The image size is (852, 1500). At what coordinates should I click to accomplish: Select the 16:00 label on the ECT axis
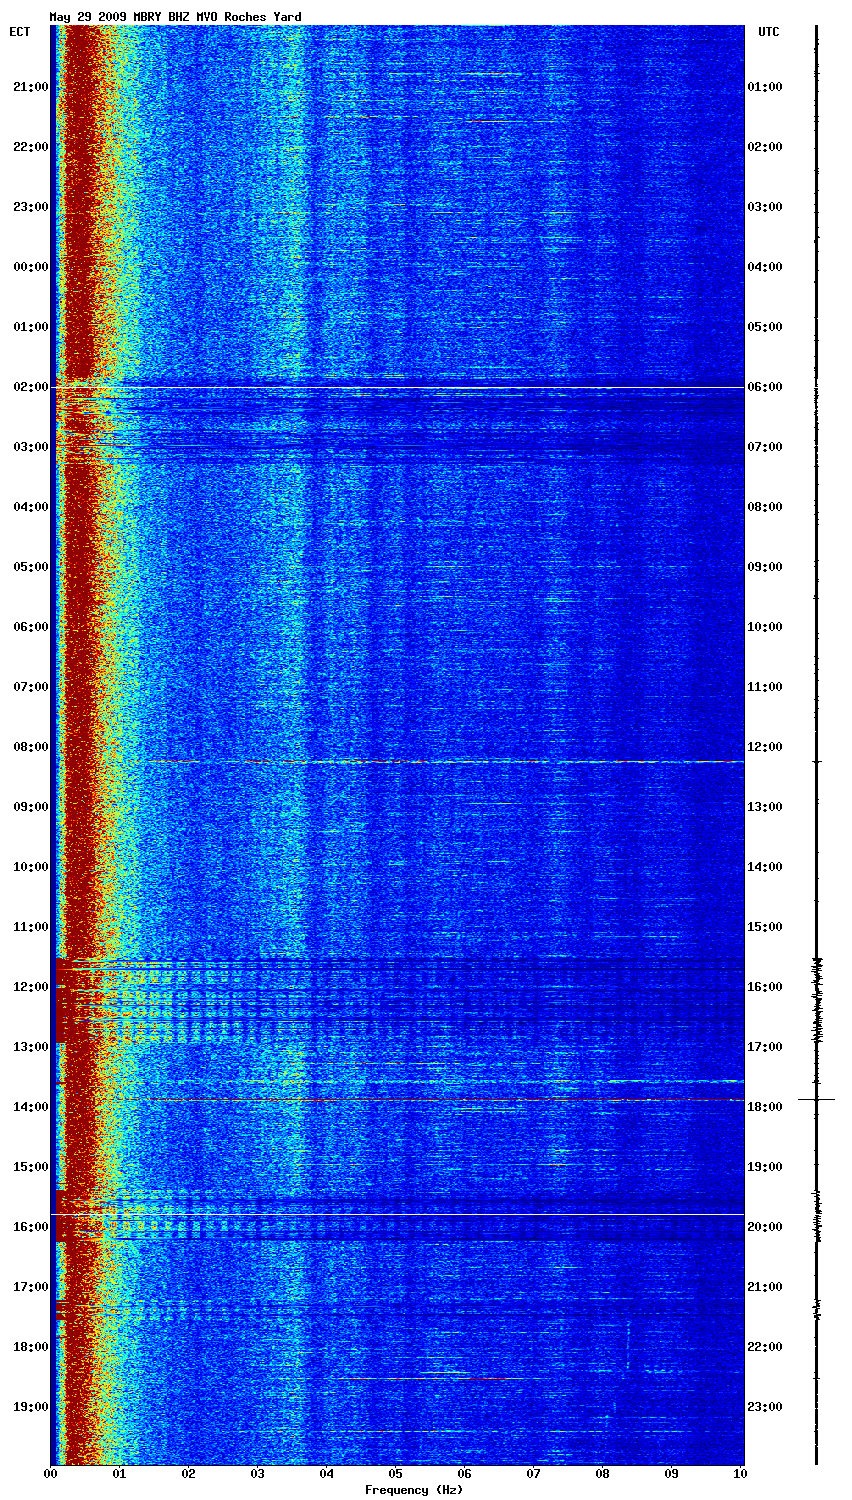(29, 1227)
